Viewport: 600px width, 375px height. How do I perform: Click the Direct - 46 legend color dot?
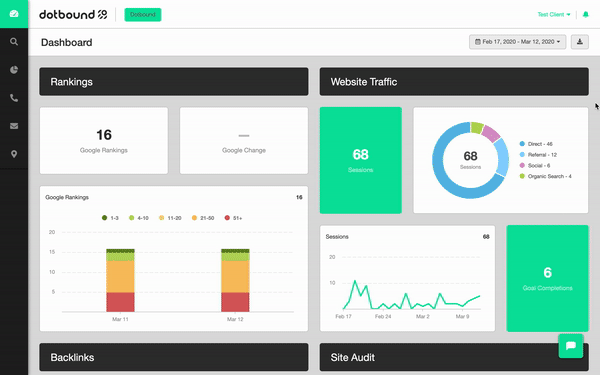point(522,144)
